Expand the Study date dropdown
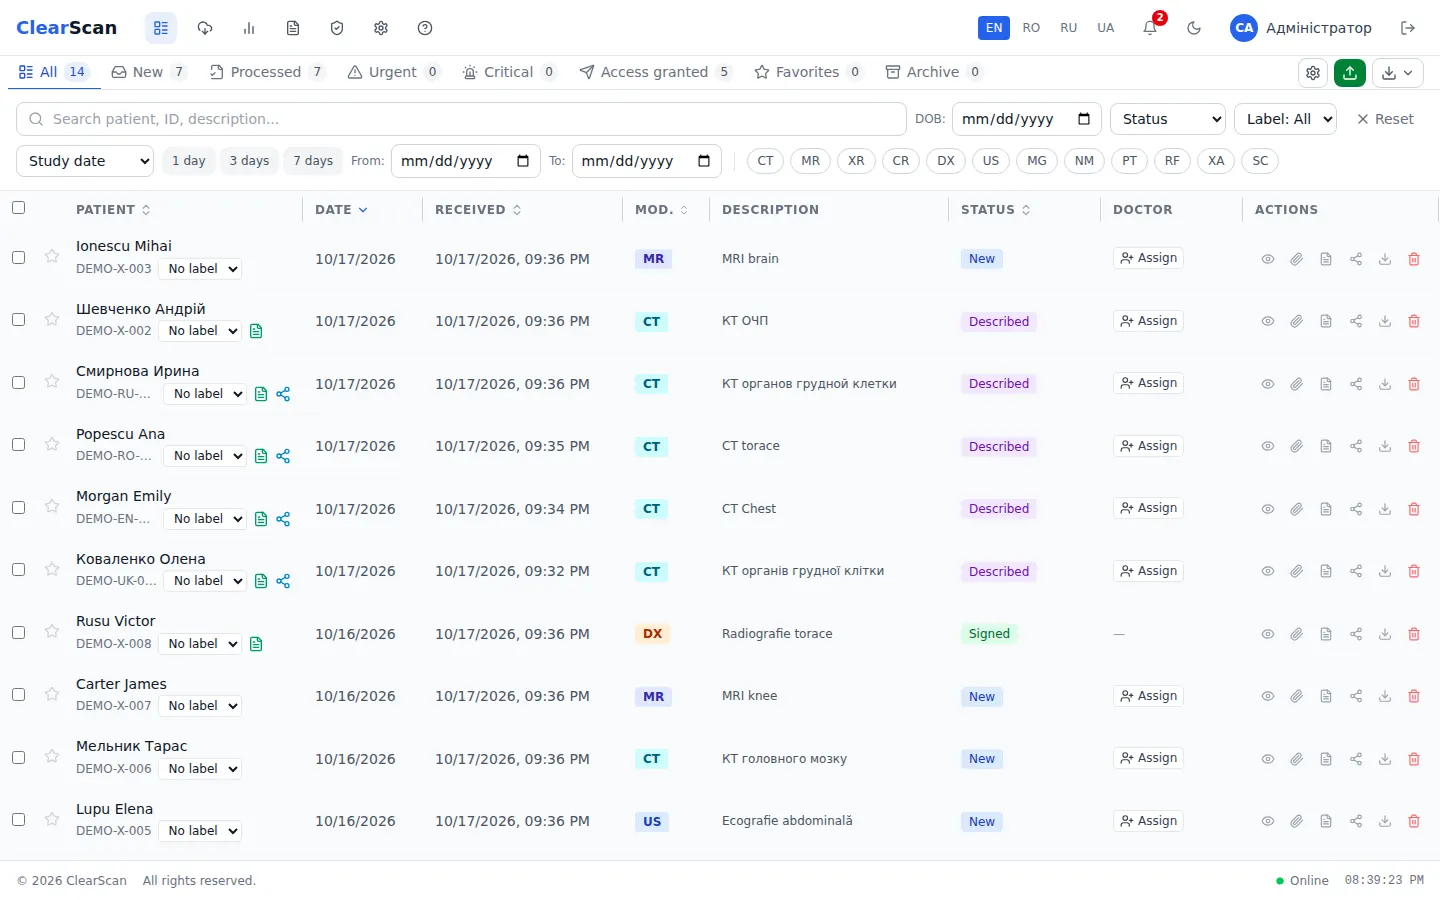1440x900 pixels. pyautogui.click(x=85, y=161)
